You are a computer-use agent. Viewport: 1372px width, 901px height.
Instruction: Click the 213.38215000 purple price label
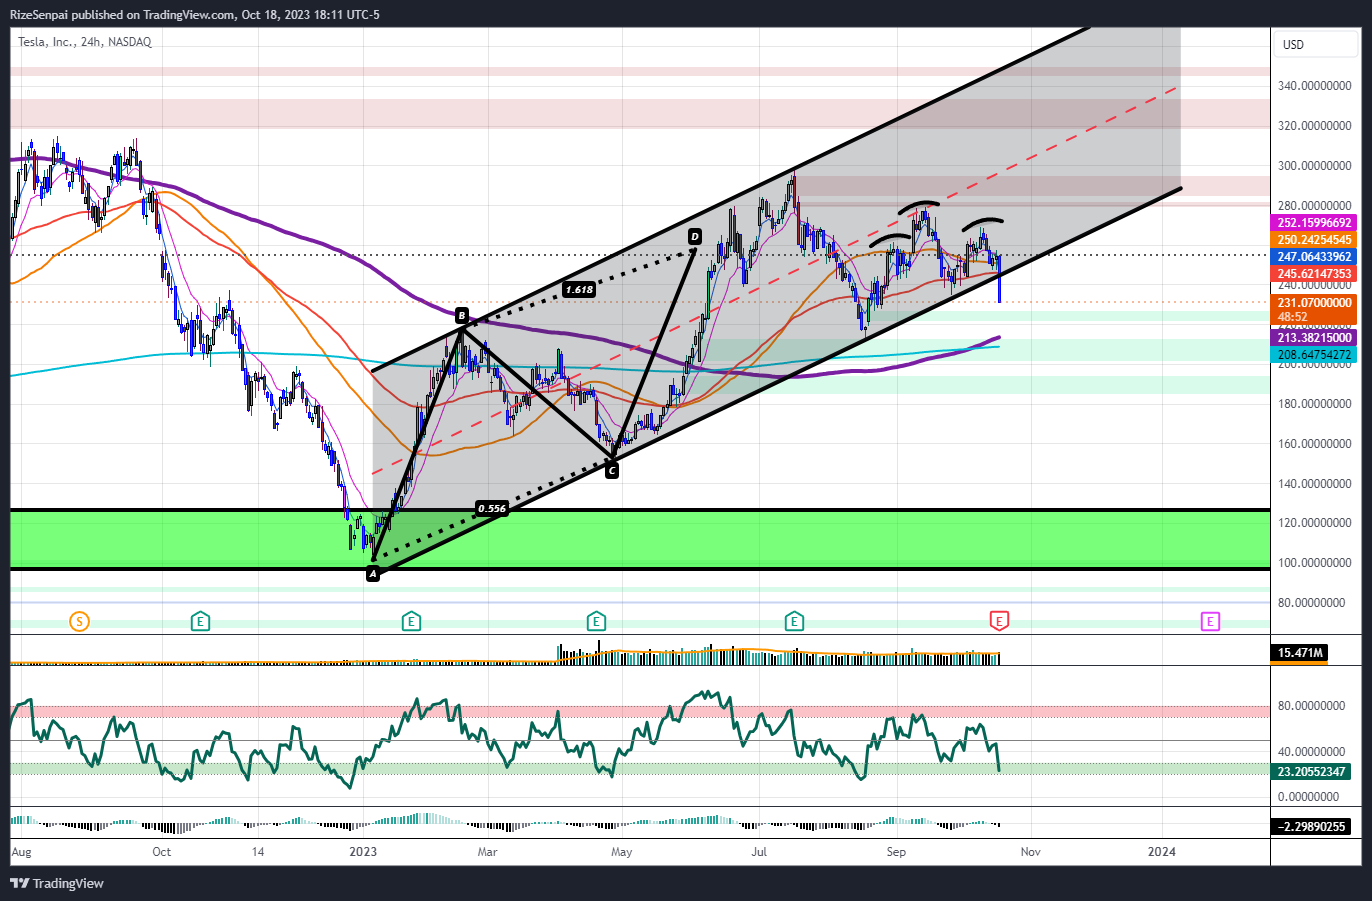(1314, 338)
